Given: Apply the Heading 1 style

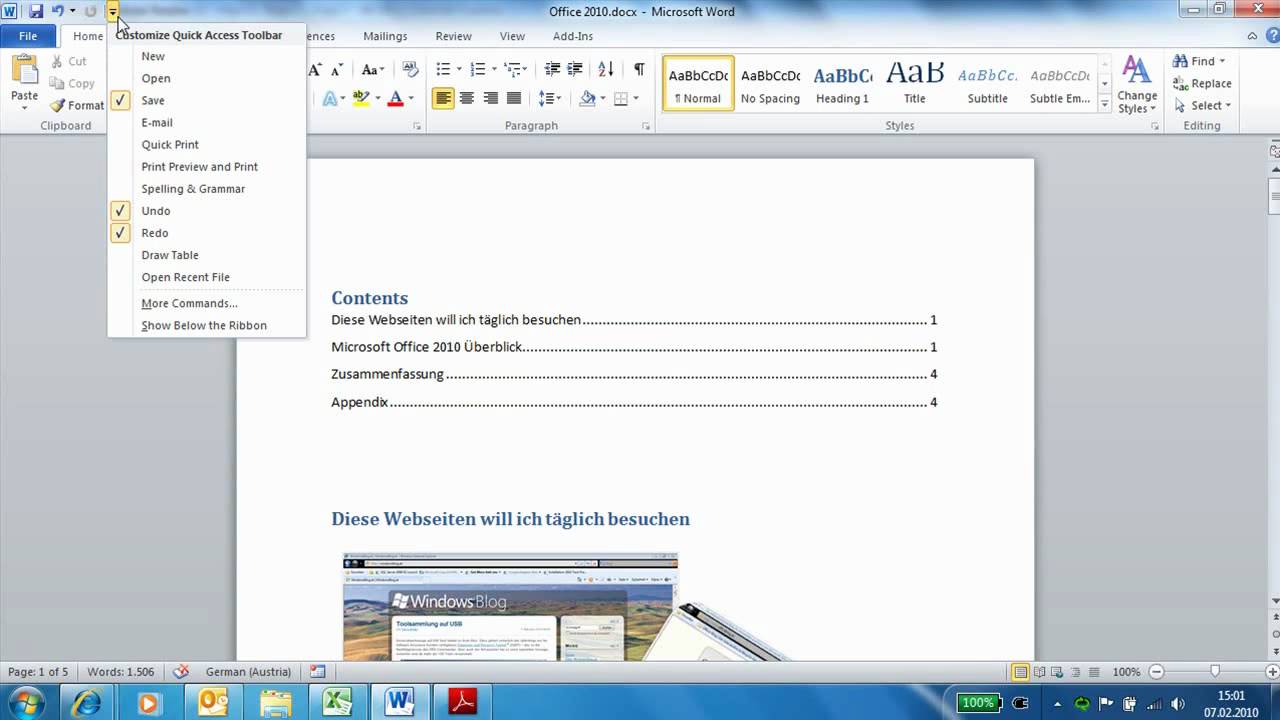Looking at the screenshot, I should 842,83.
